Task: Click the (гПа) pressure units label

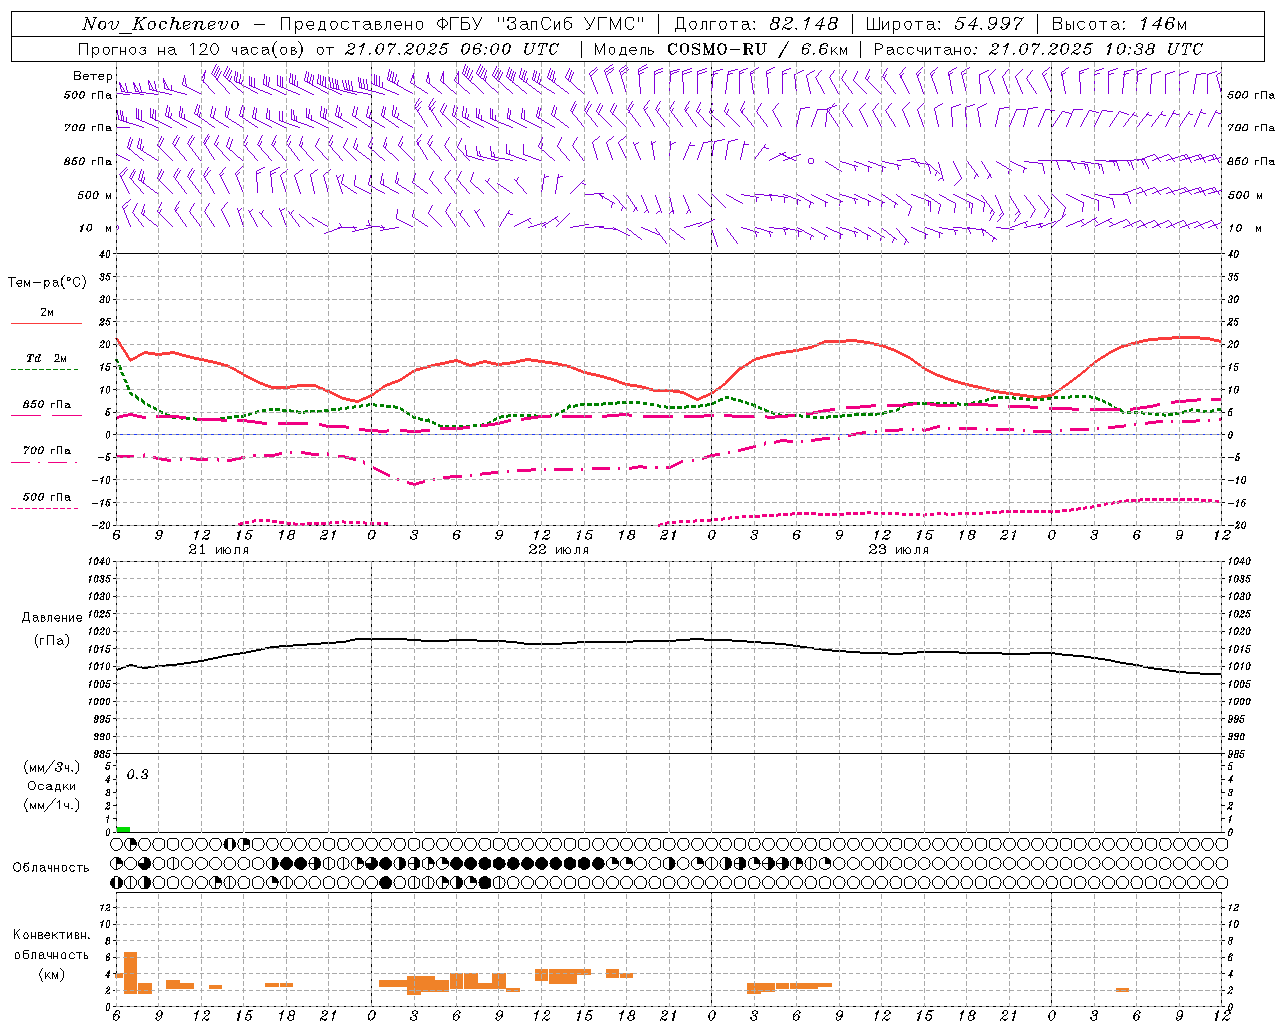Action: coord(51,641)
